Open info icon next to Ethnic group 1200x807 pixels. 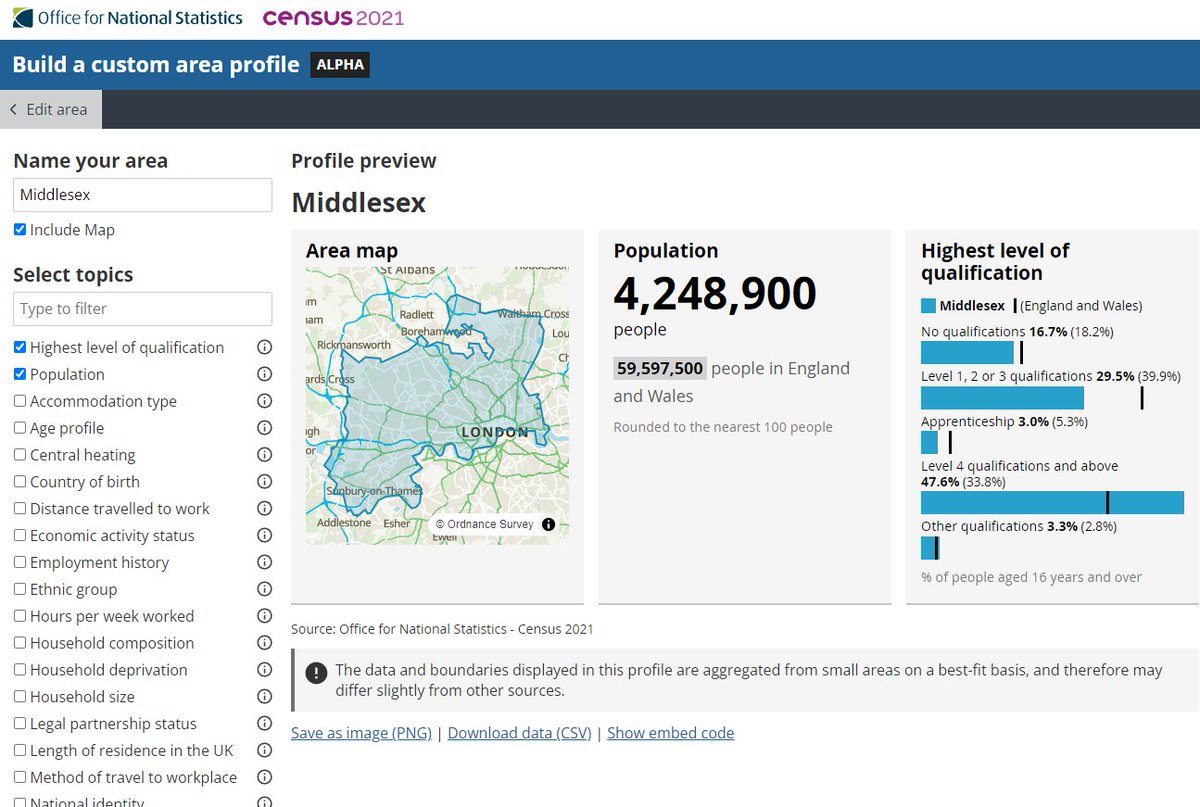(x=264, y=589)
